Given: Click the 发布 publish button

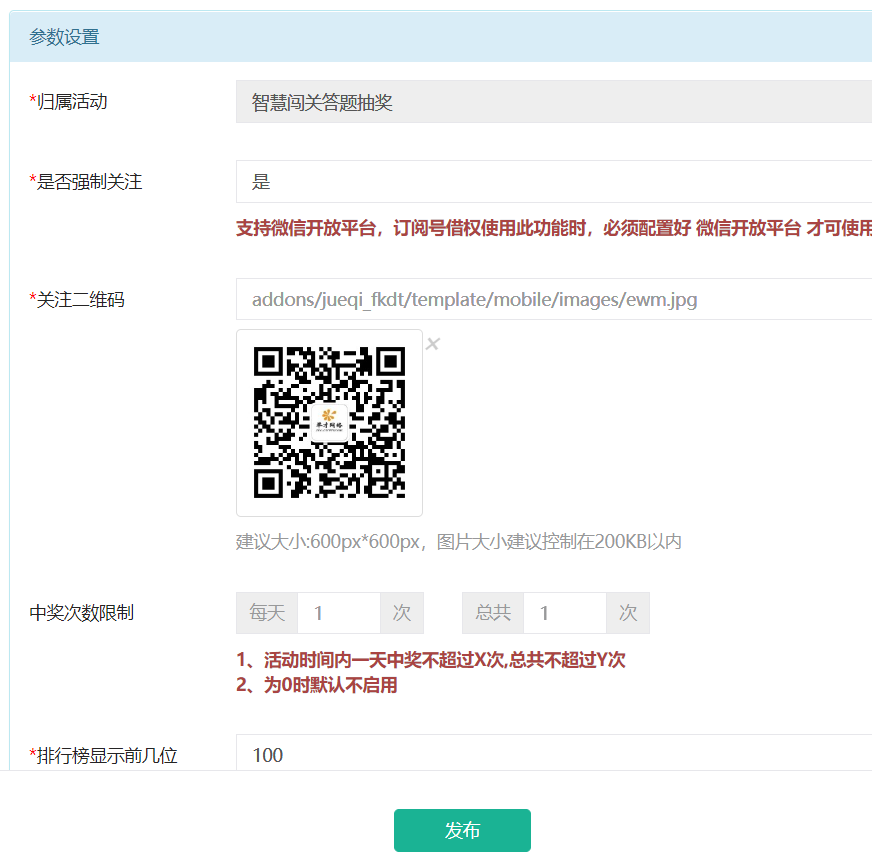Looking at the screenshot, I should 462,830.
